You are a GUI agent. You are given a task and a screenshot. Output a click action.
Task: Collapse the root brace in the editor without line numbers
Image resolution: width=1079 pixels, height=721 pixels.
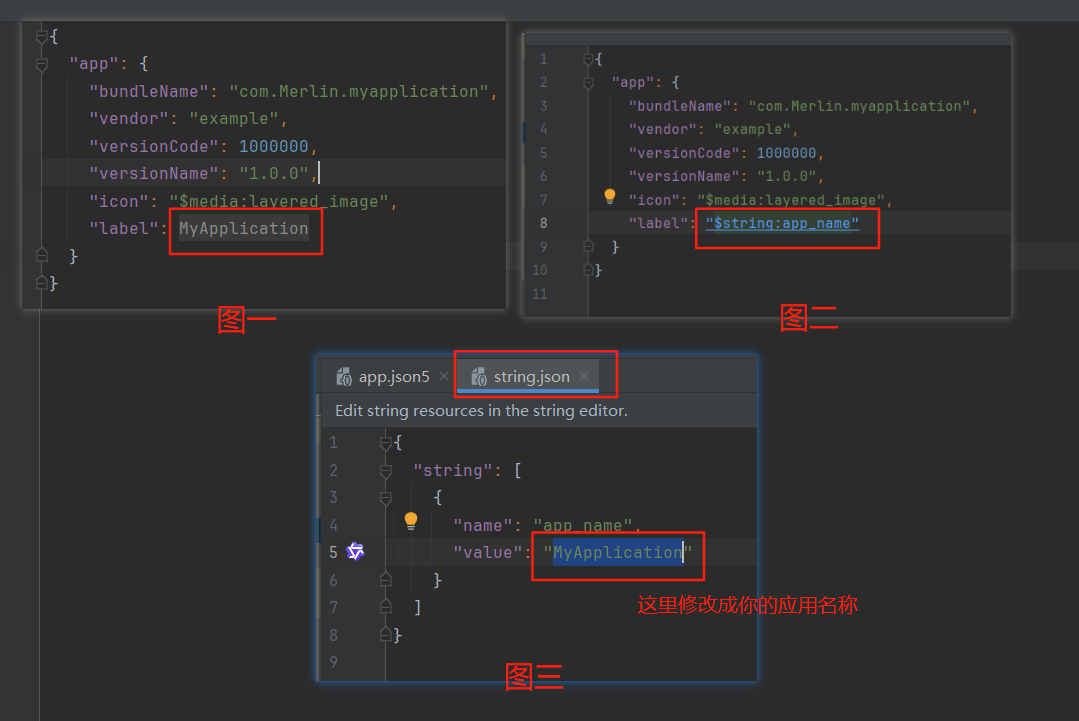[x=41, y=36]
